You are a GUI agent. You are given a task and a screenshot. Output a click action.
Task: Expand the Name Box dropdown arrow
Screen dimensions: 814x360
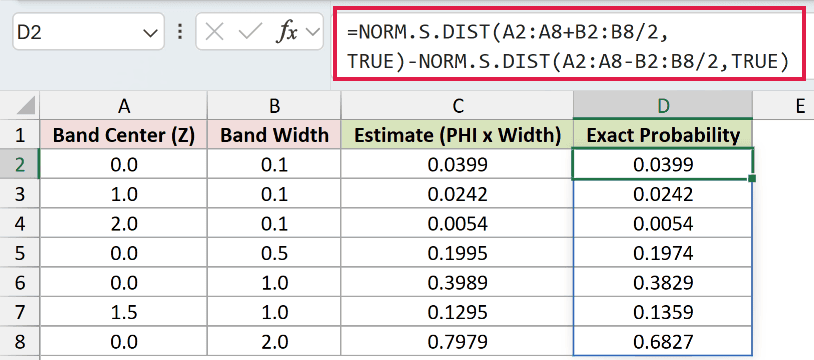coord(150,33)
